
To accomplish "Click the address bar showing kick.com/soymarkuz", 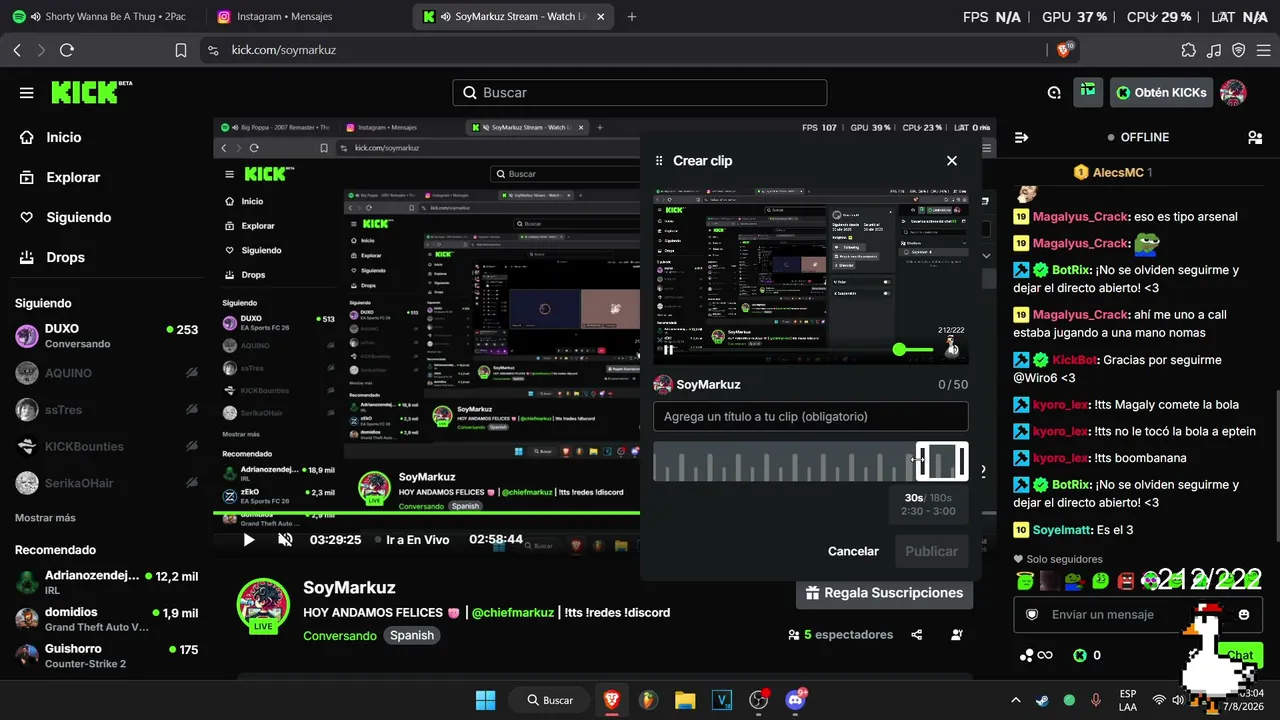I will 624,50.
